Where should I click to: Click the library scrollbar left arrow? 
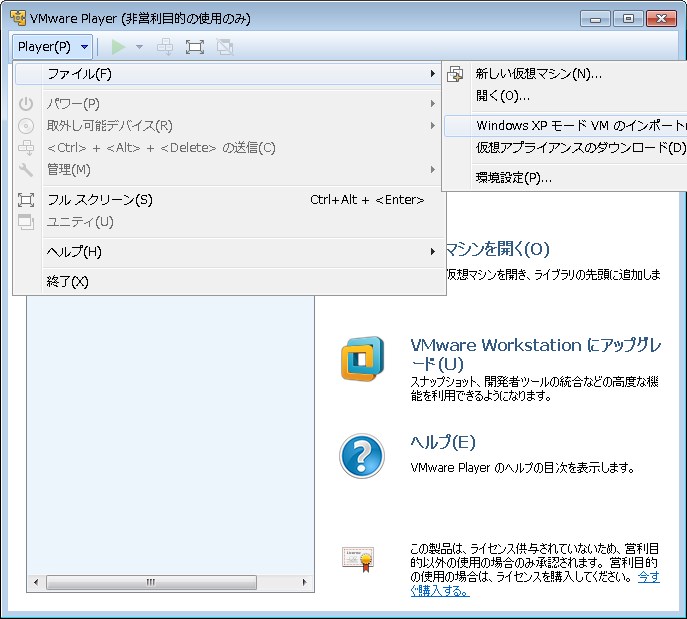36,582
